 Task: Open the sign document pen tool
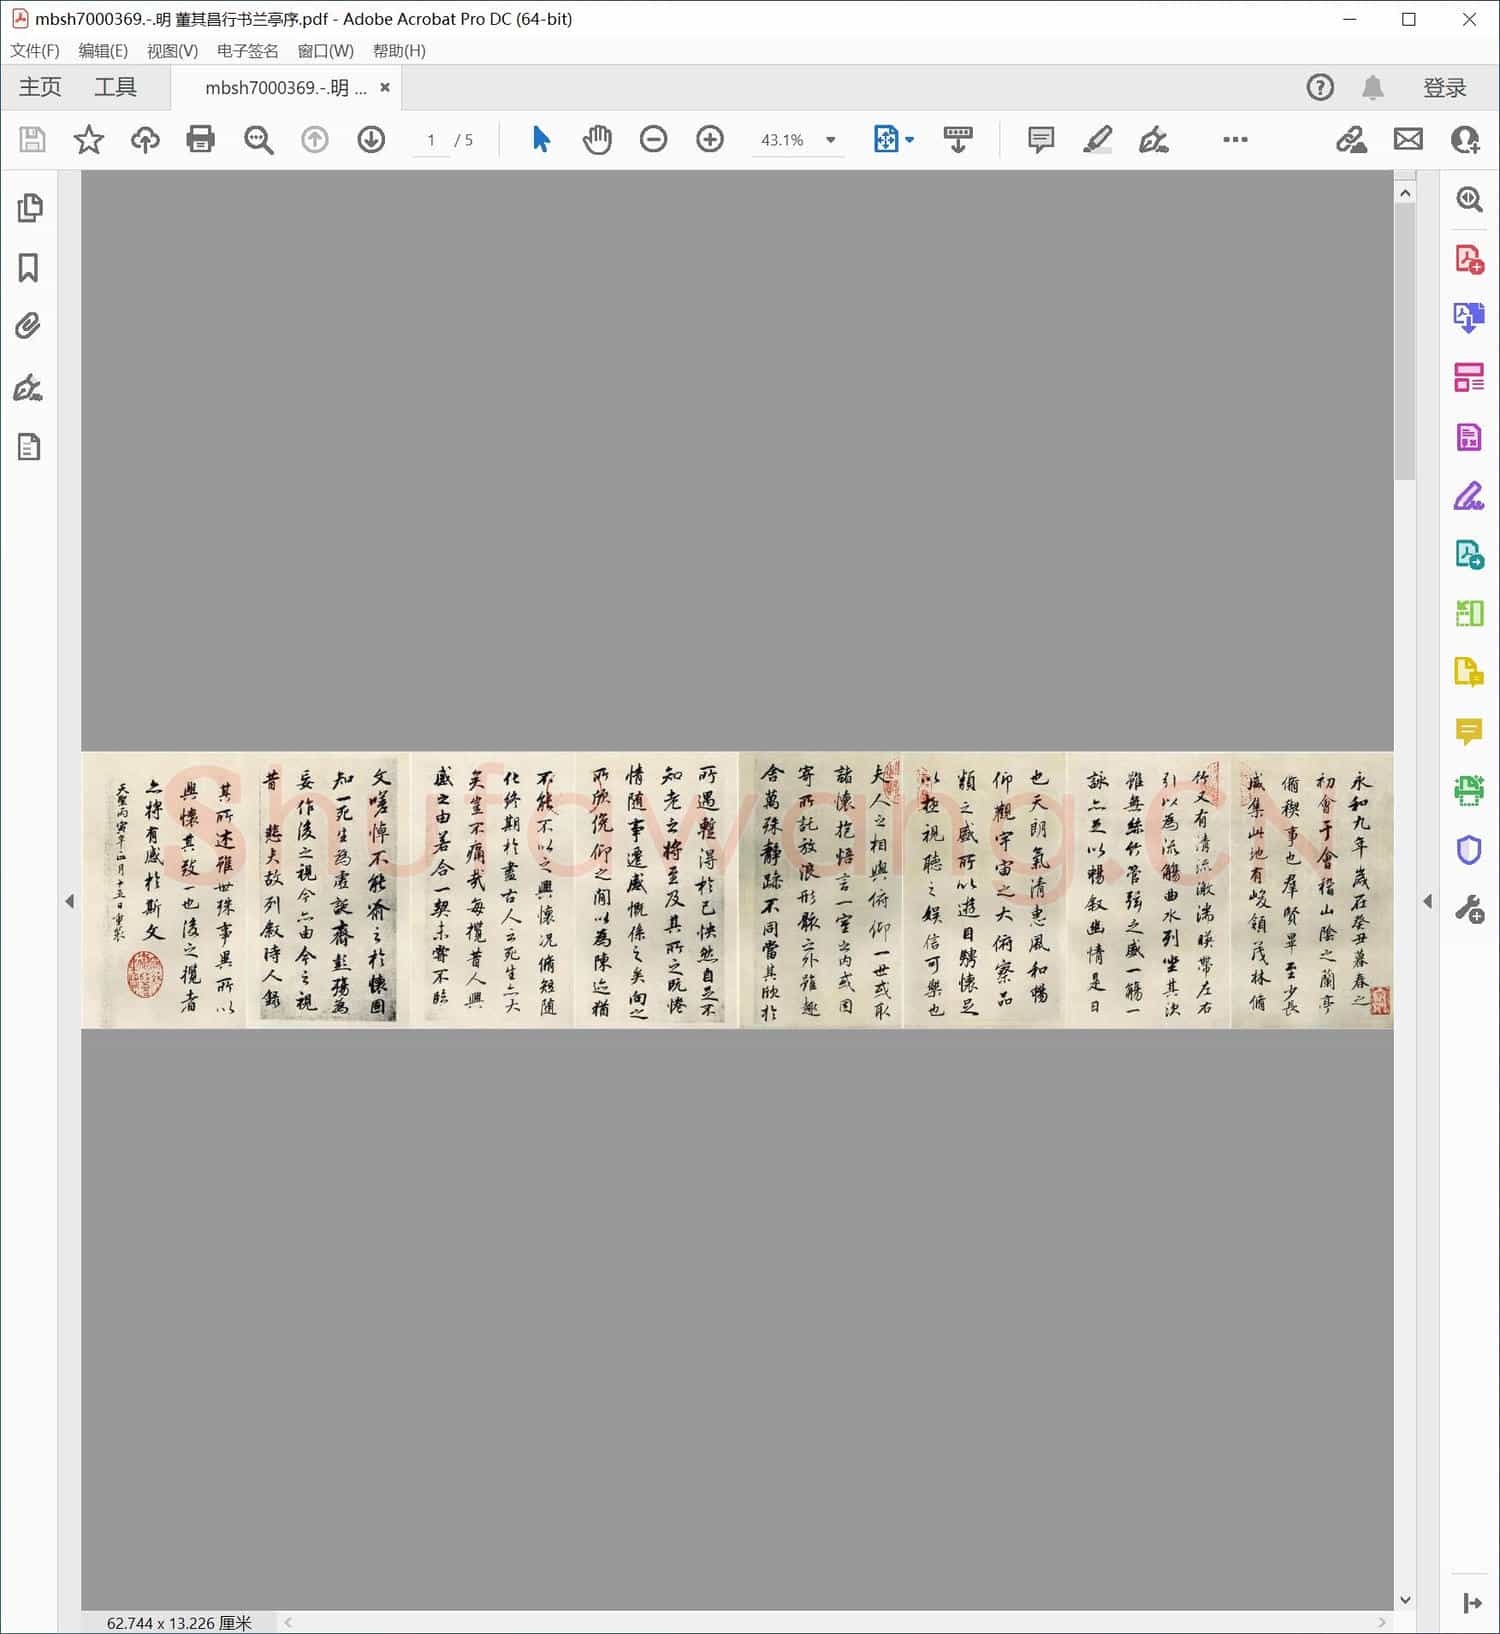coord(1154,139)
